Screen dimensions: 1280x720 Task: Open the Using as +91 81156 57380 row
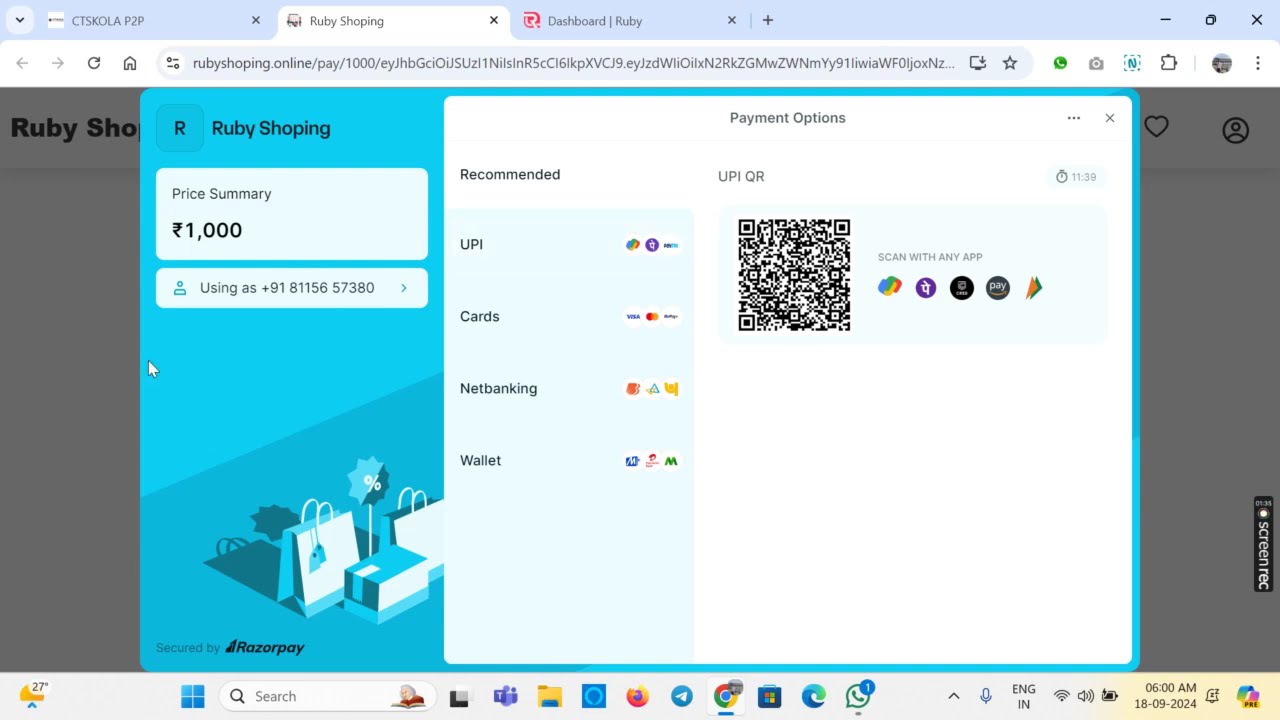click(292, 288)
